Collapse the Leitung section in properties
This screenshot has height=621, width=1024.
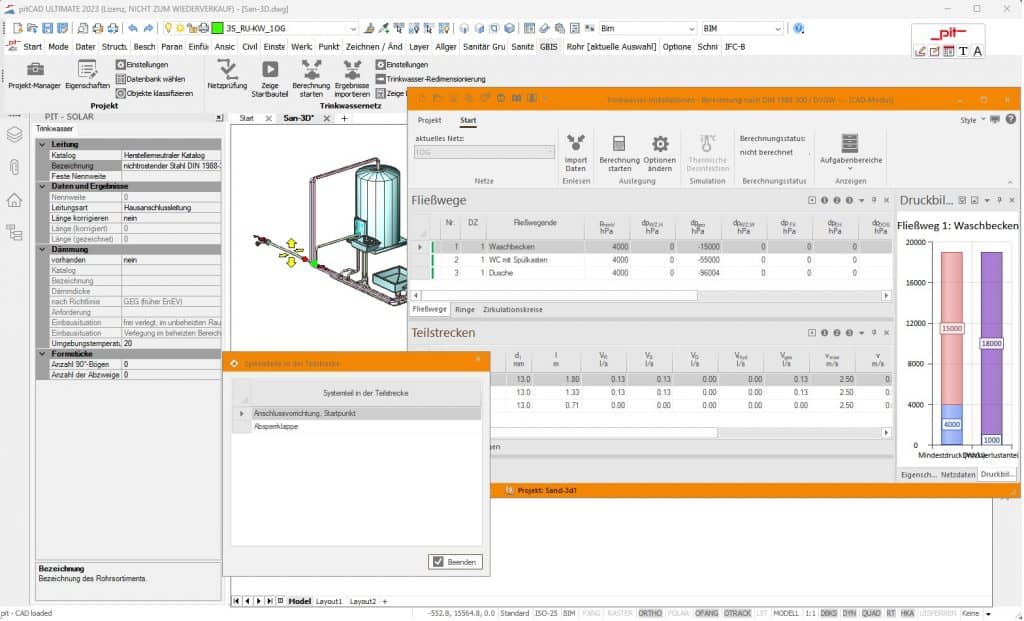click(43, 144)
